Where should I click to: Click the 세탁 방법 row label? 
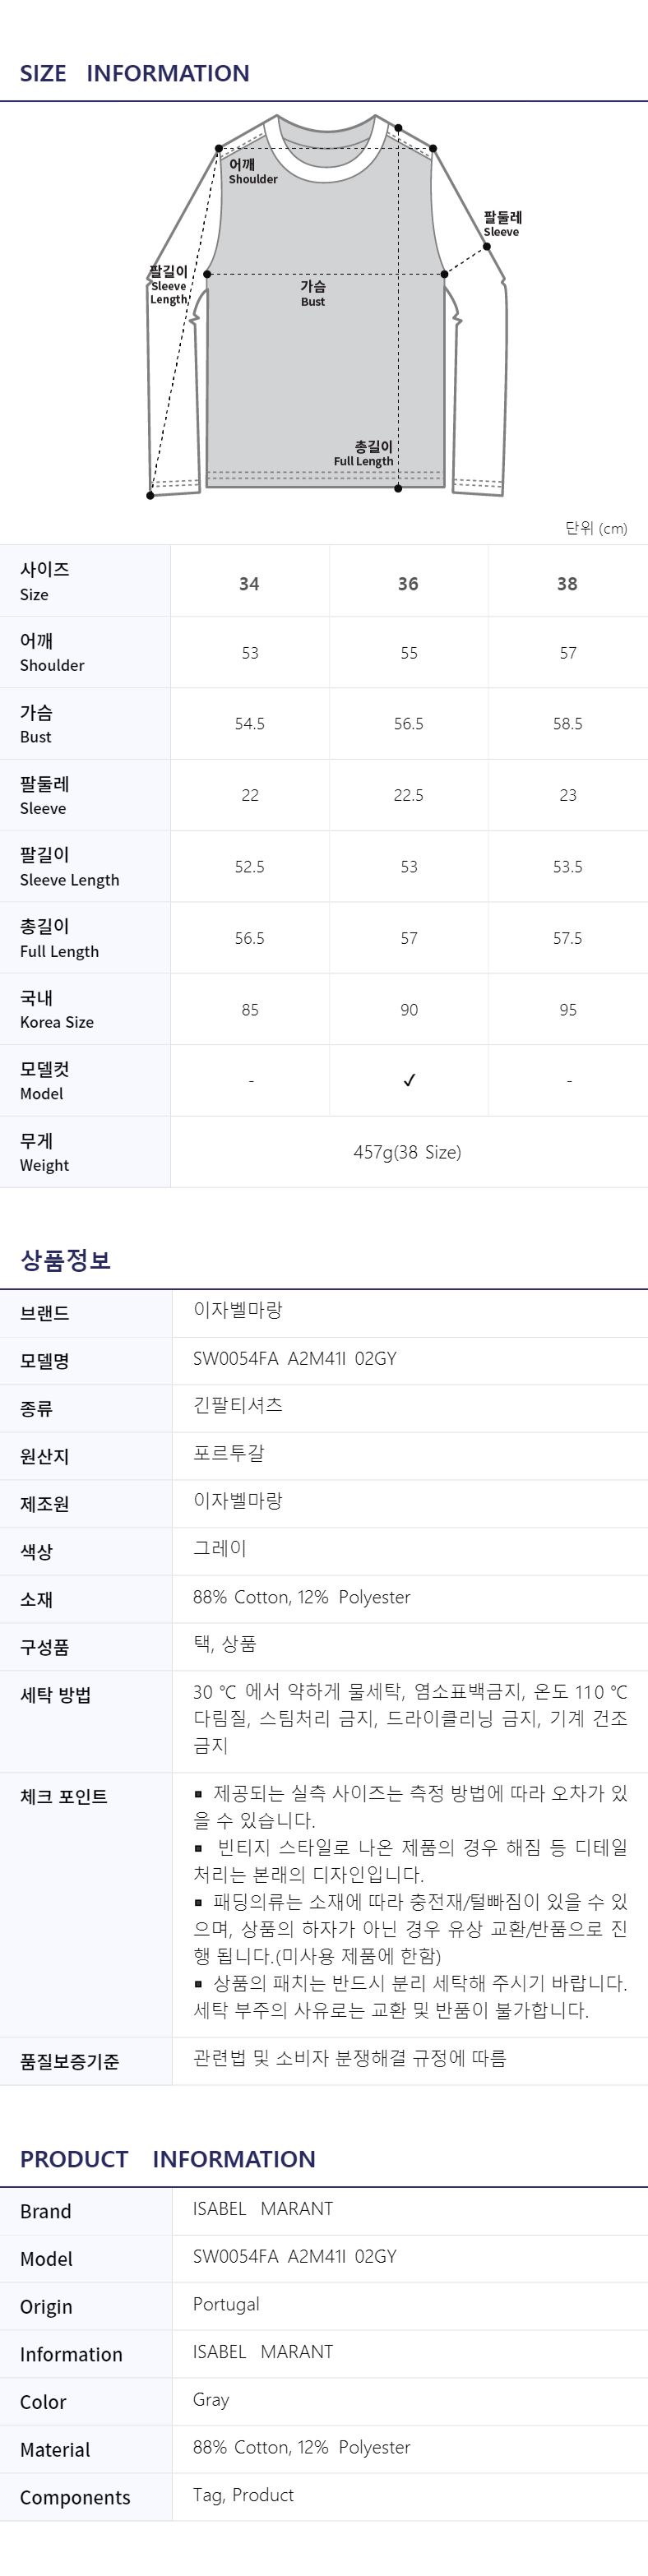click(56, 1694)
